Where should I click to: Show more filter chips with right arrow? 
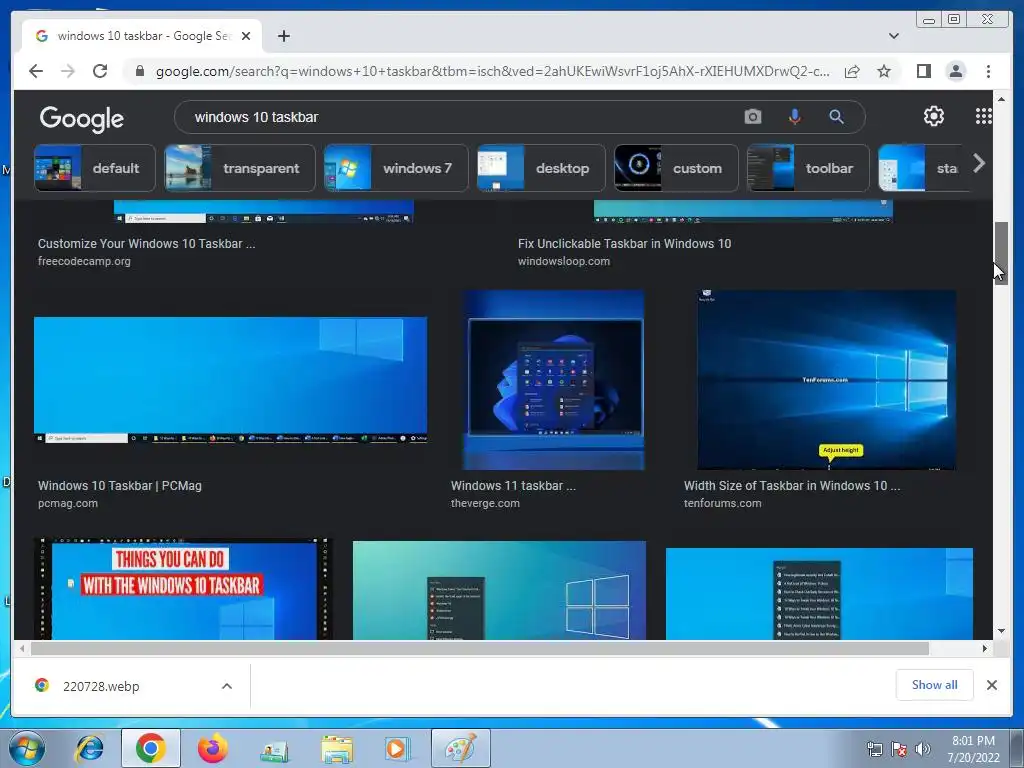tap(978, 163)
